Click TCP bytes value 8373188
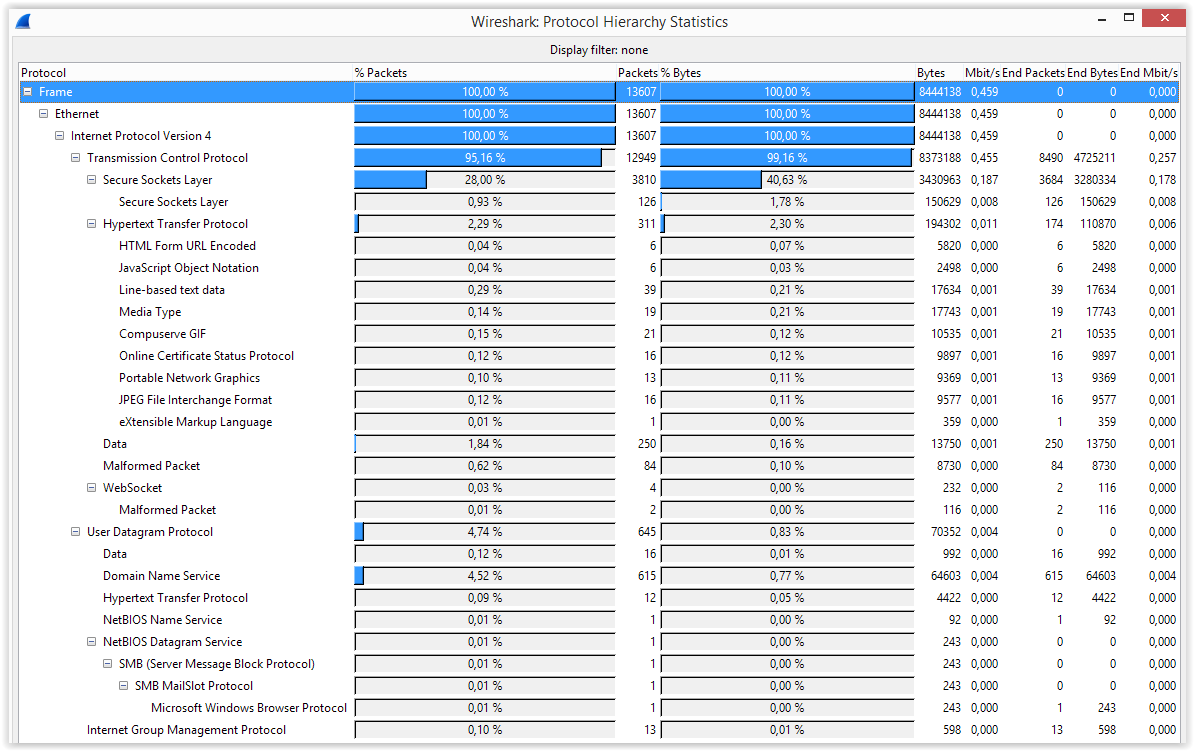Viewport: 1194px width, 751px height. coord(940,158)
